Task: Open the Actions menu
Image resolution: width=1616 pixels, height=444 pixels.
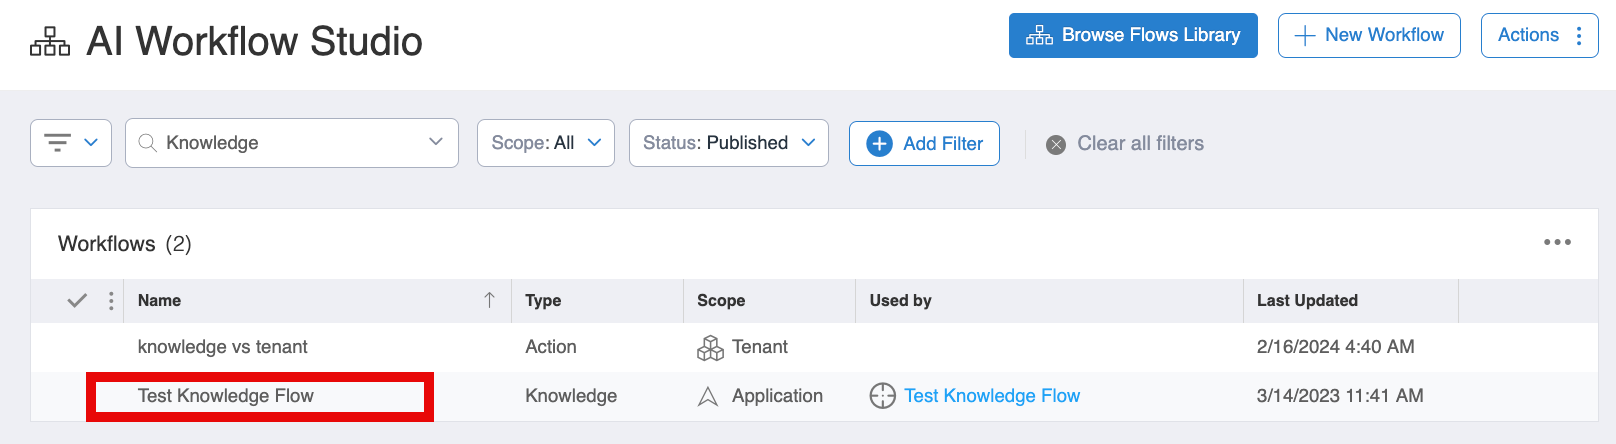Action: point(1538,35)
